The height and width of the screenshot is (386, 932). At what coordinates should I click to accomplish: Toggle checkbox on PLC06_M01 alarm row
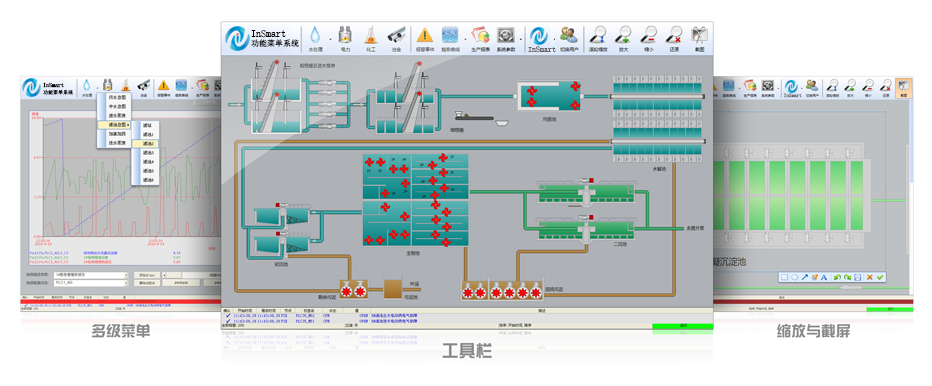[228, 321]
